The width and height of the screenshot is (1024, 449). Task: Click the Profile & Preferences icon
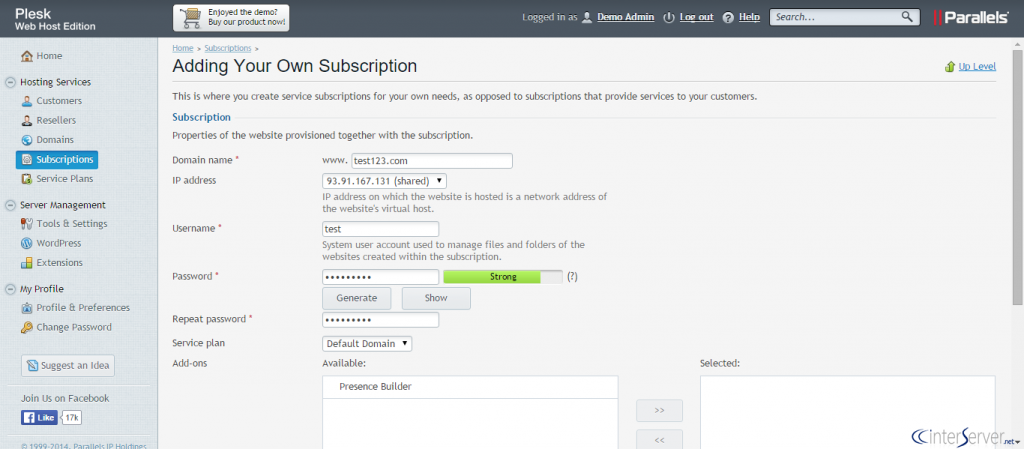pos(27,308)
